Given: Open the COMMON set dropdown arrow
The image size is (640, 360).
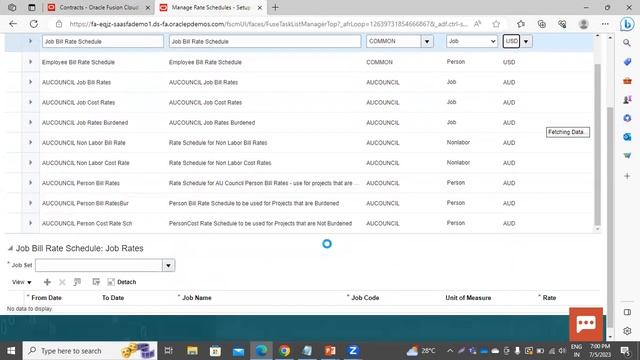Looking at the screenshot, I should pos(427,41).
